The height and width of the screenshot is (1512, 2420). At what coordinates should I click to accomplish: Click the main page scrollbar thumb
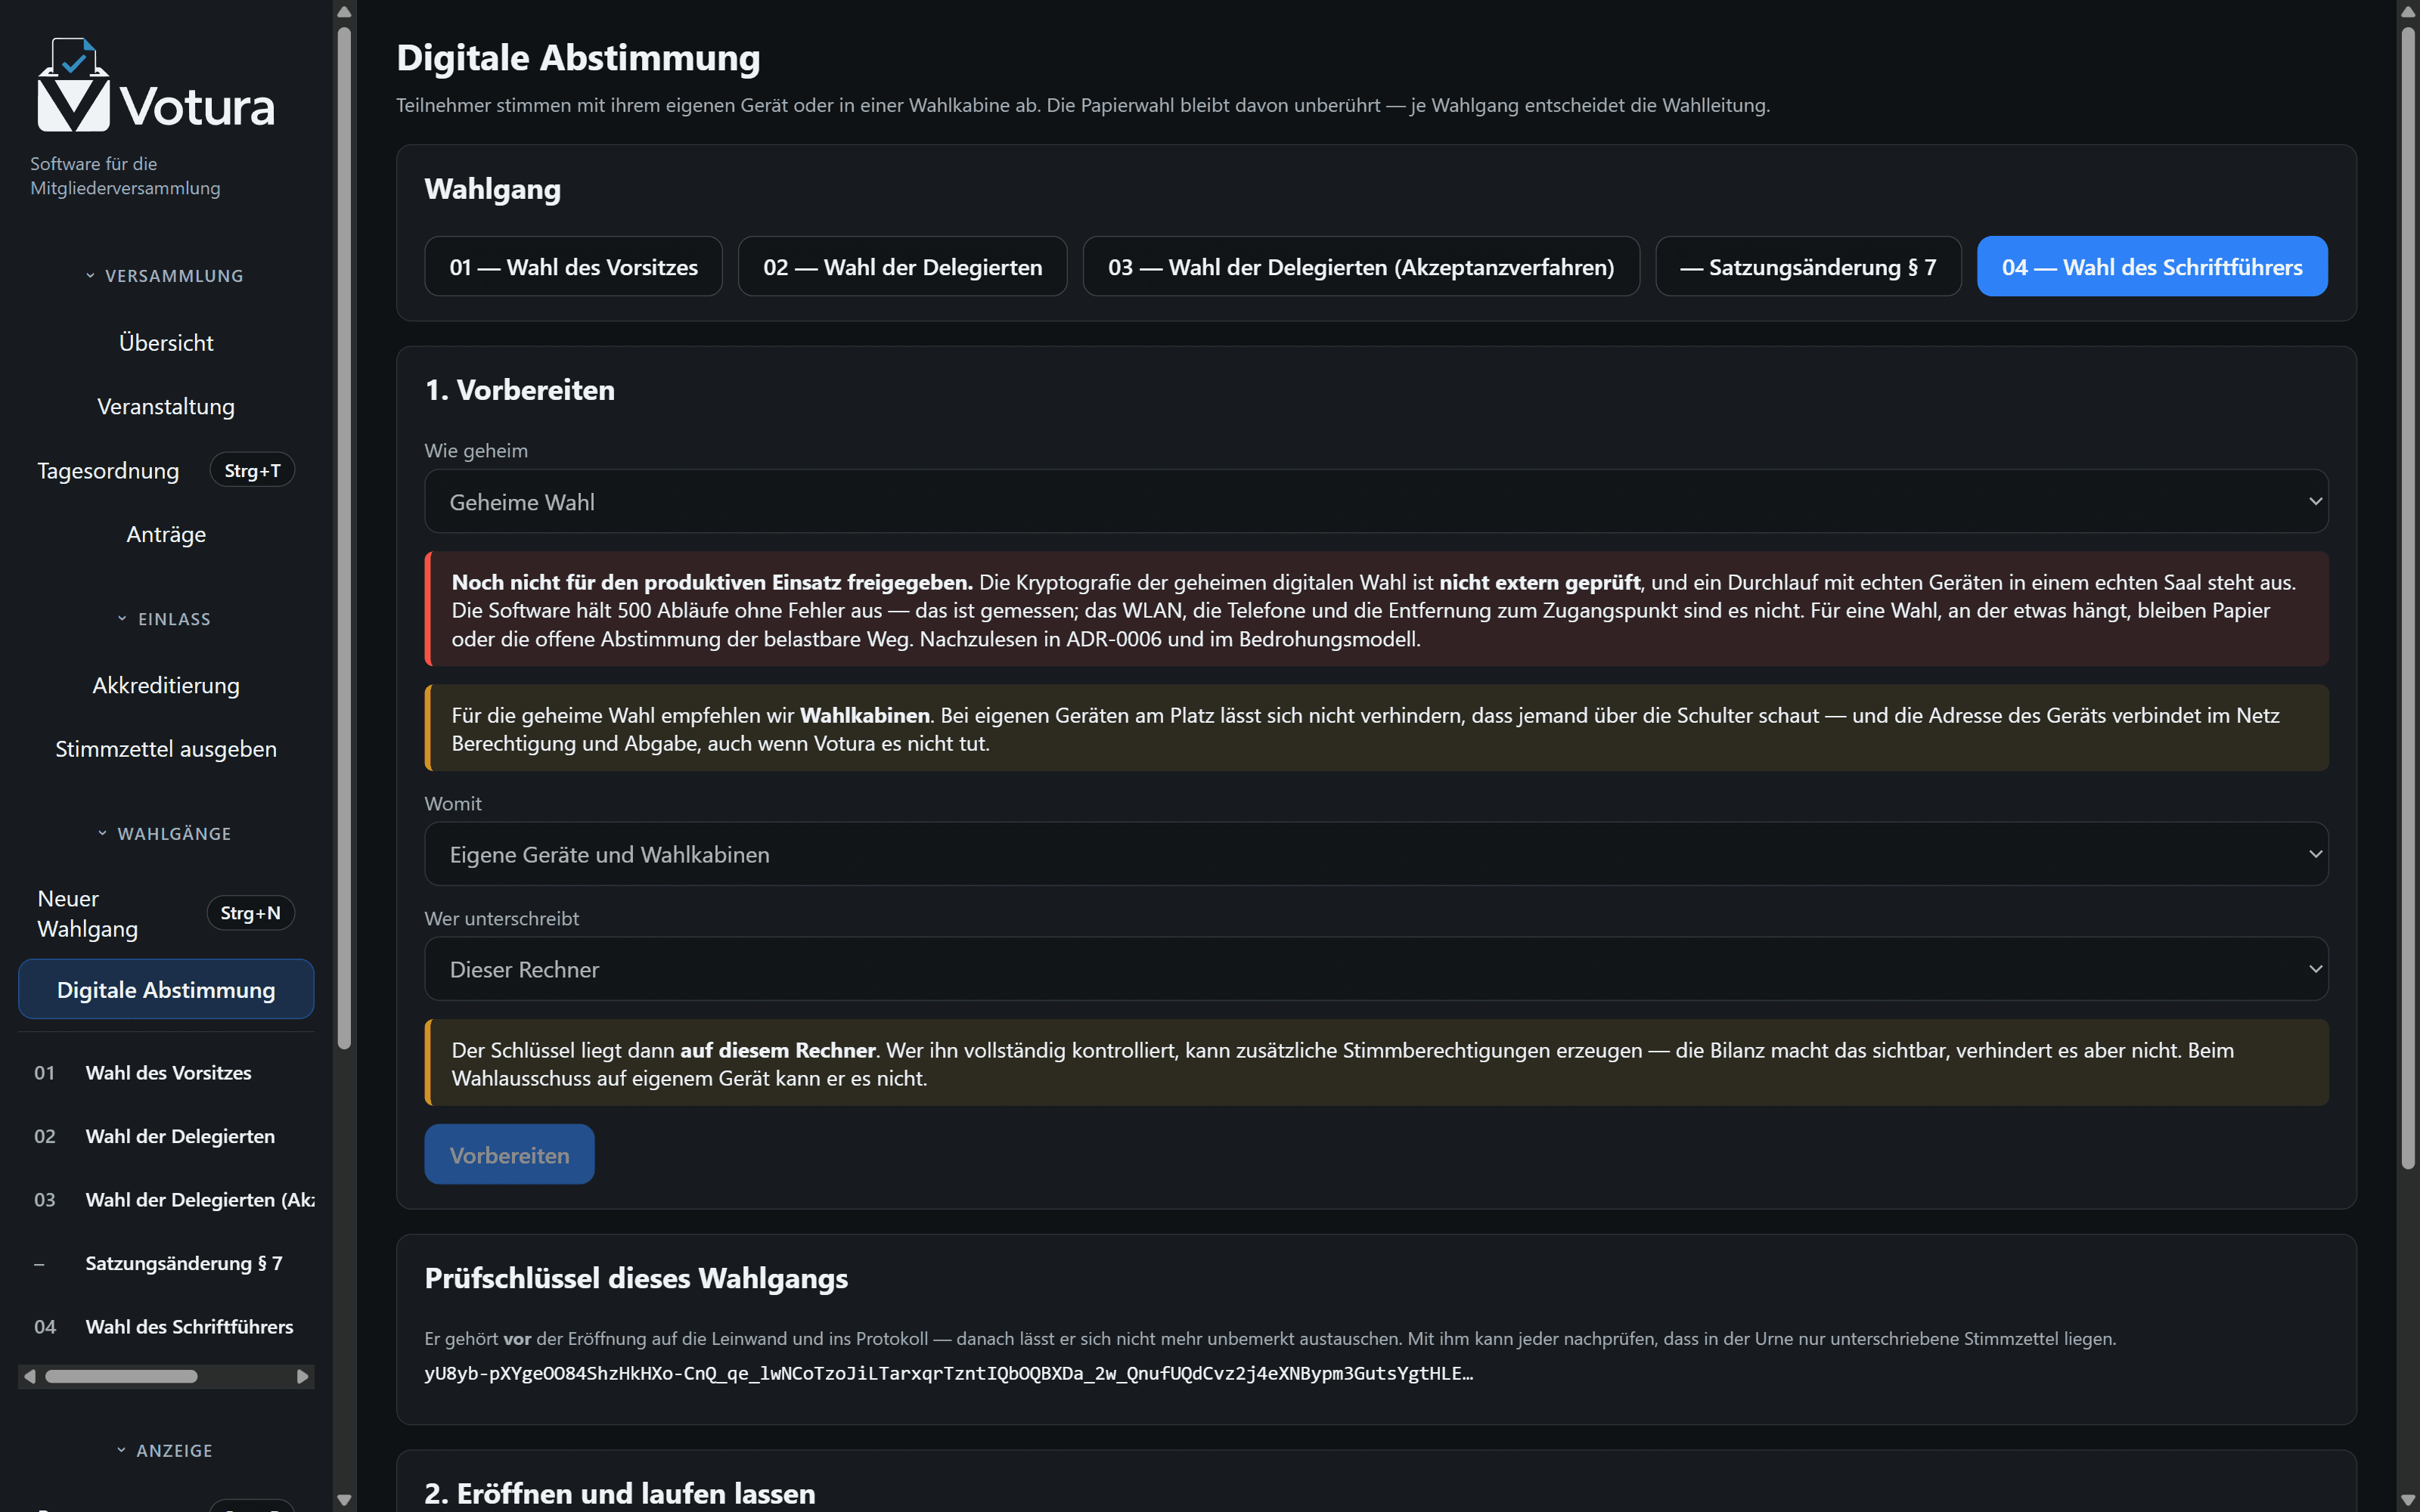pyautogui.click(x=2408, y=598)
